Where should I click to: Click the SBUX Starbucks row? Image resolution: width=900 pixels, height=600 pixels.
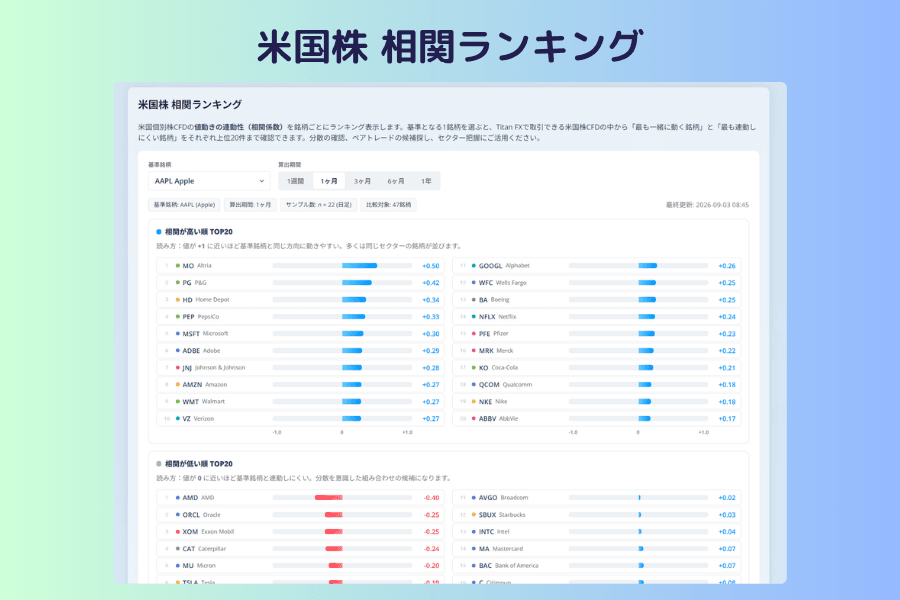(596, 514)
